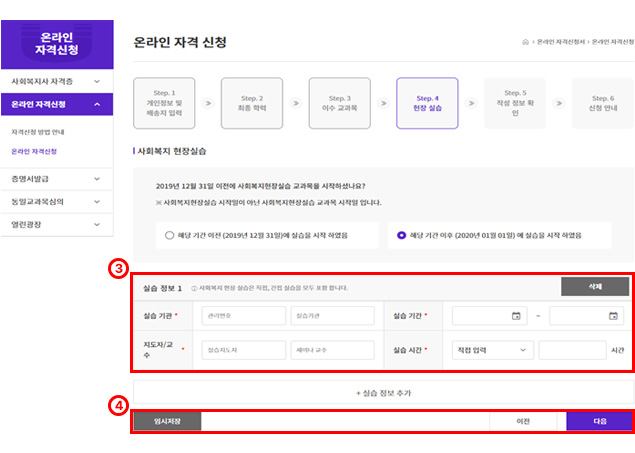Focus the practice end date field
This screenshot has height=453, width=635.
pyautogui.click(x=586, y=316)
